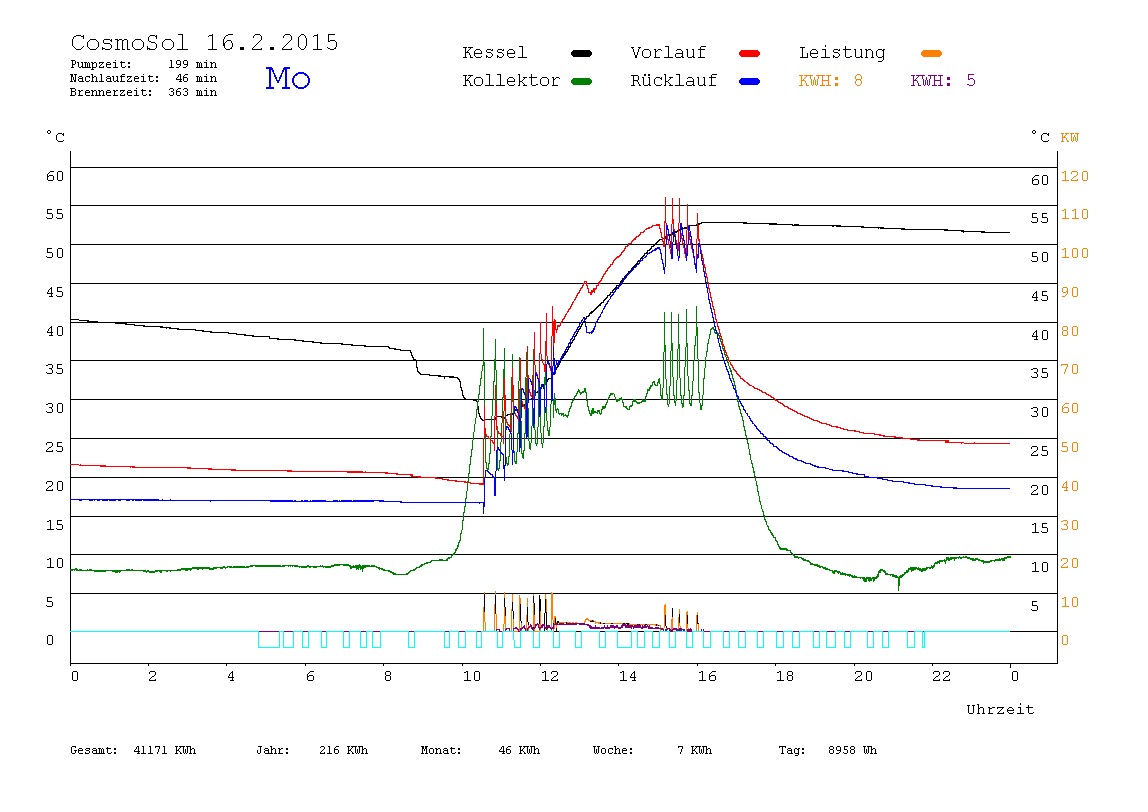Click the 16 hour tick on time axis
This screenshot has height=812, width=1148.
coord(707,677)
